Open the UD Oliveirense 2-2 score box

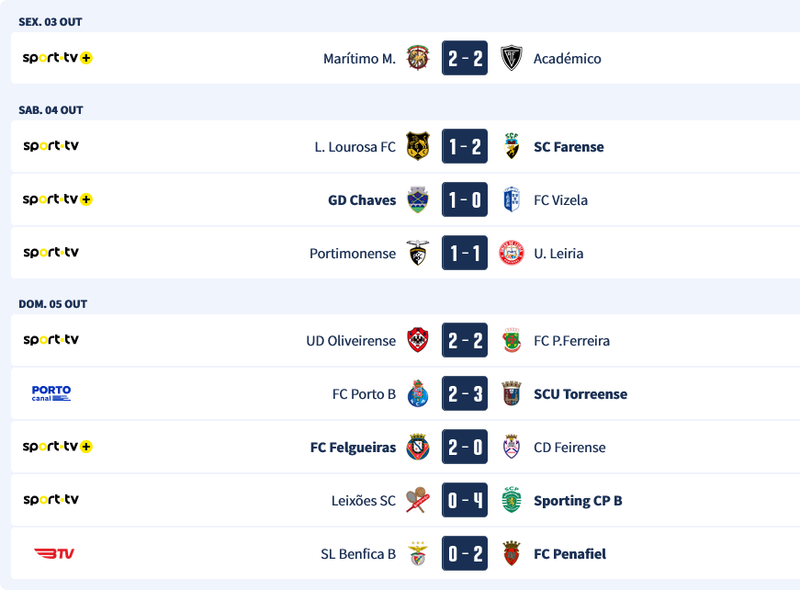click(x=465, y=341)
